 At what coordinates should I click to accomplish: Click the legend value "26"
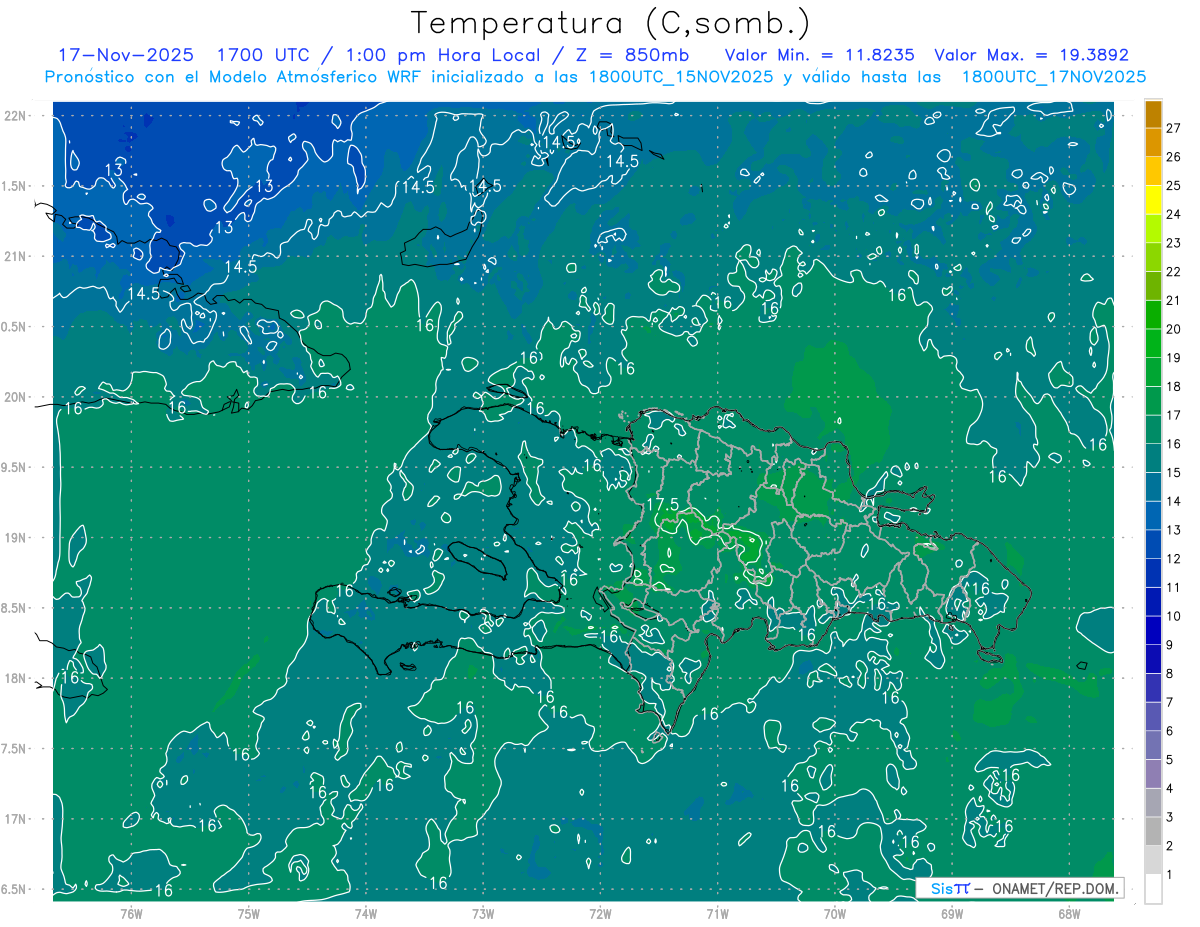pos(1174,157)
